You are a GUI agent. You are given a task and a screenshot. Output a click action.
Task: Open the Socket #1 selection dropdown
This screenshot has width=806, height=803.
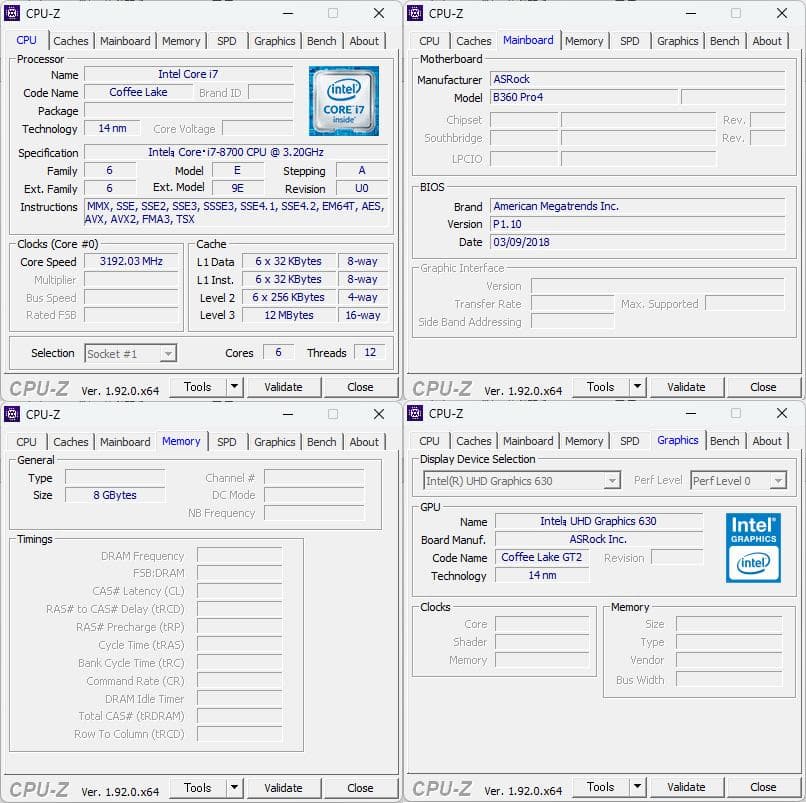point(130,353)
